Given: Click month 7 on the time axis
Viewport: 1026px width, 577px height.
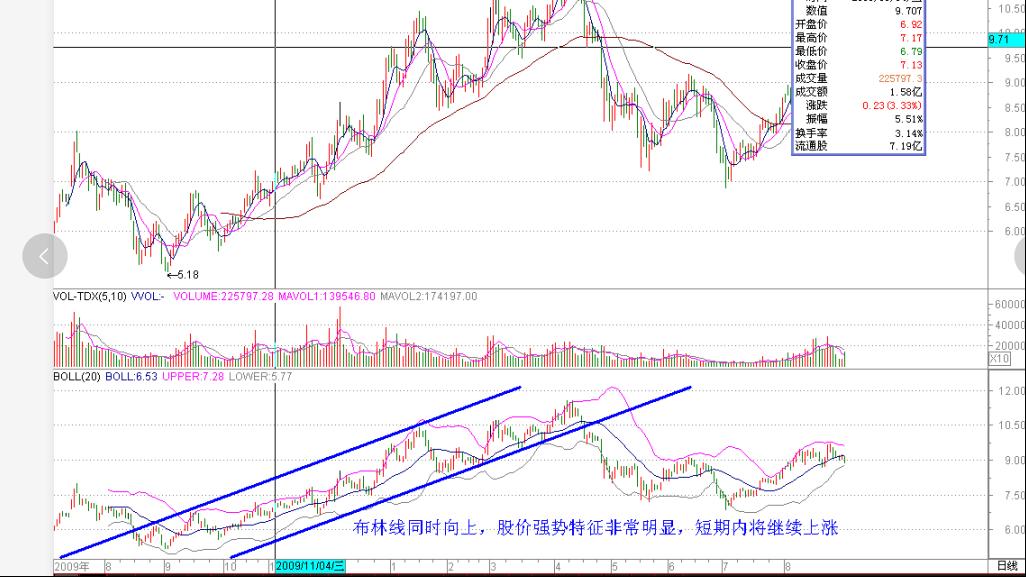Looking at the screenshot, I should pos(724,567).
